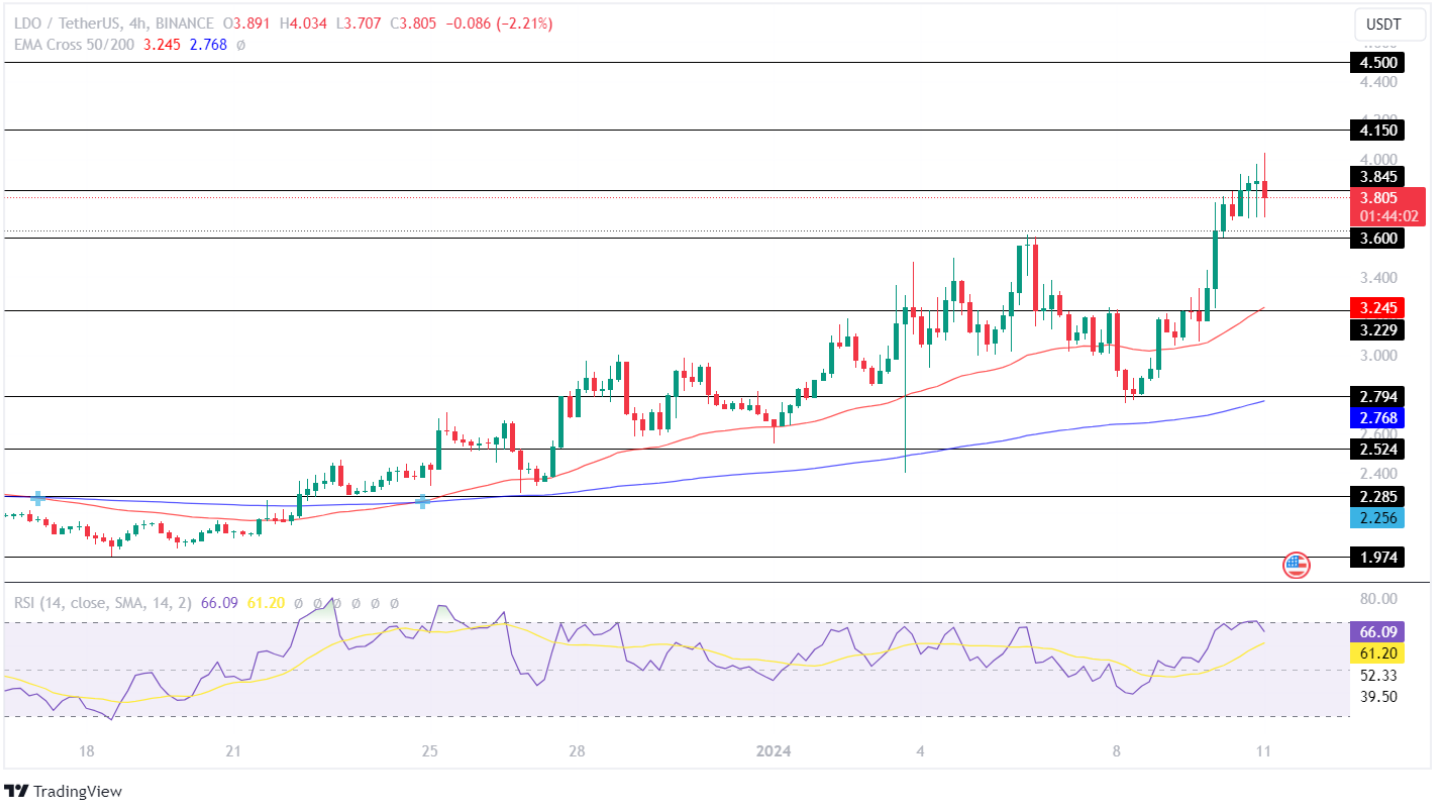Click the BINANCE exchange name in the legend
Screen dimensions: 1435x803
(x=183, y=21)
